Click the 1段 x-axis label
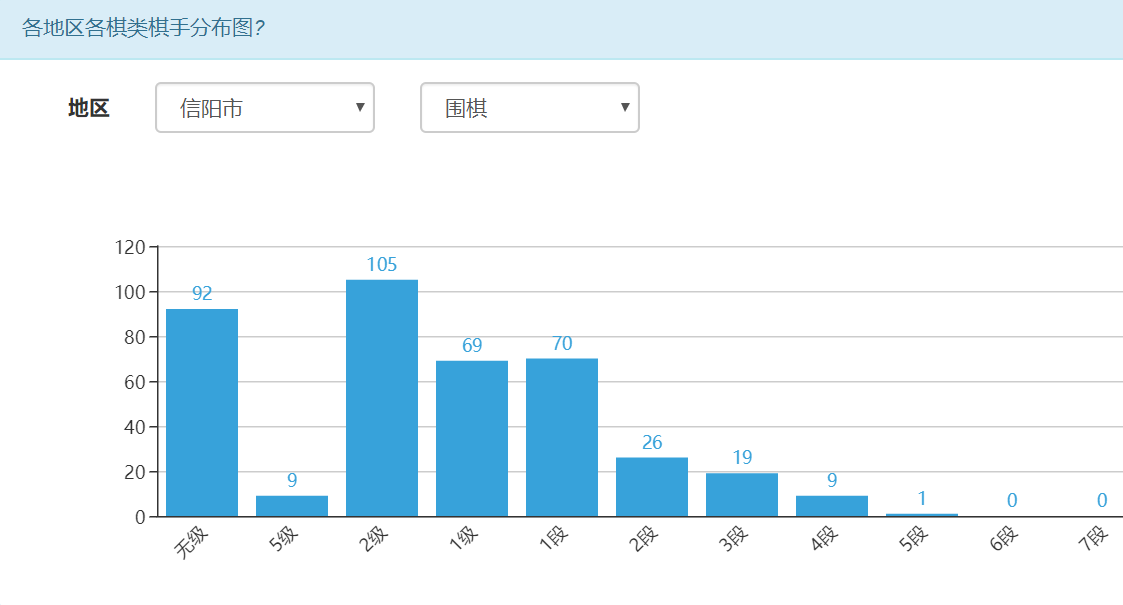This screenshot has height=605, width=1123. pos(551,542)
